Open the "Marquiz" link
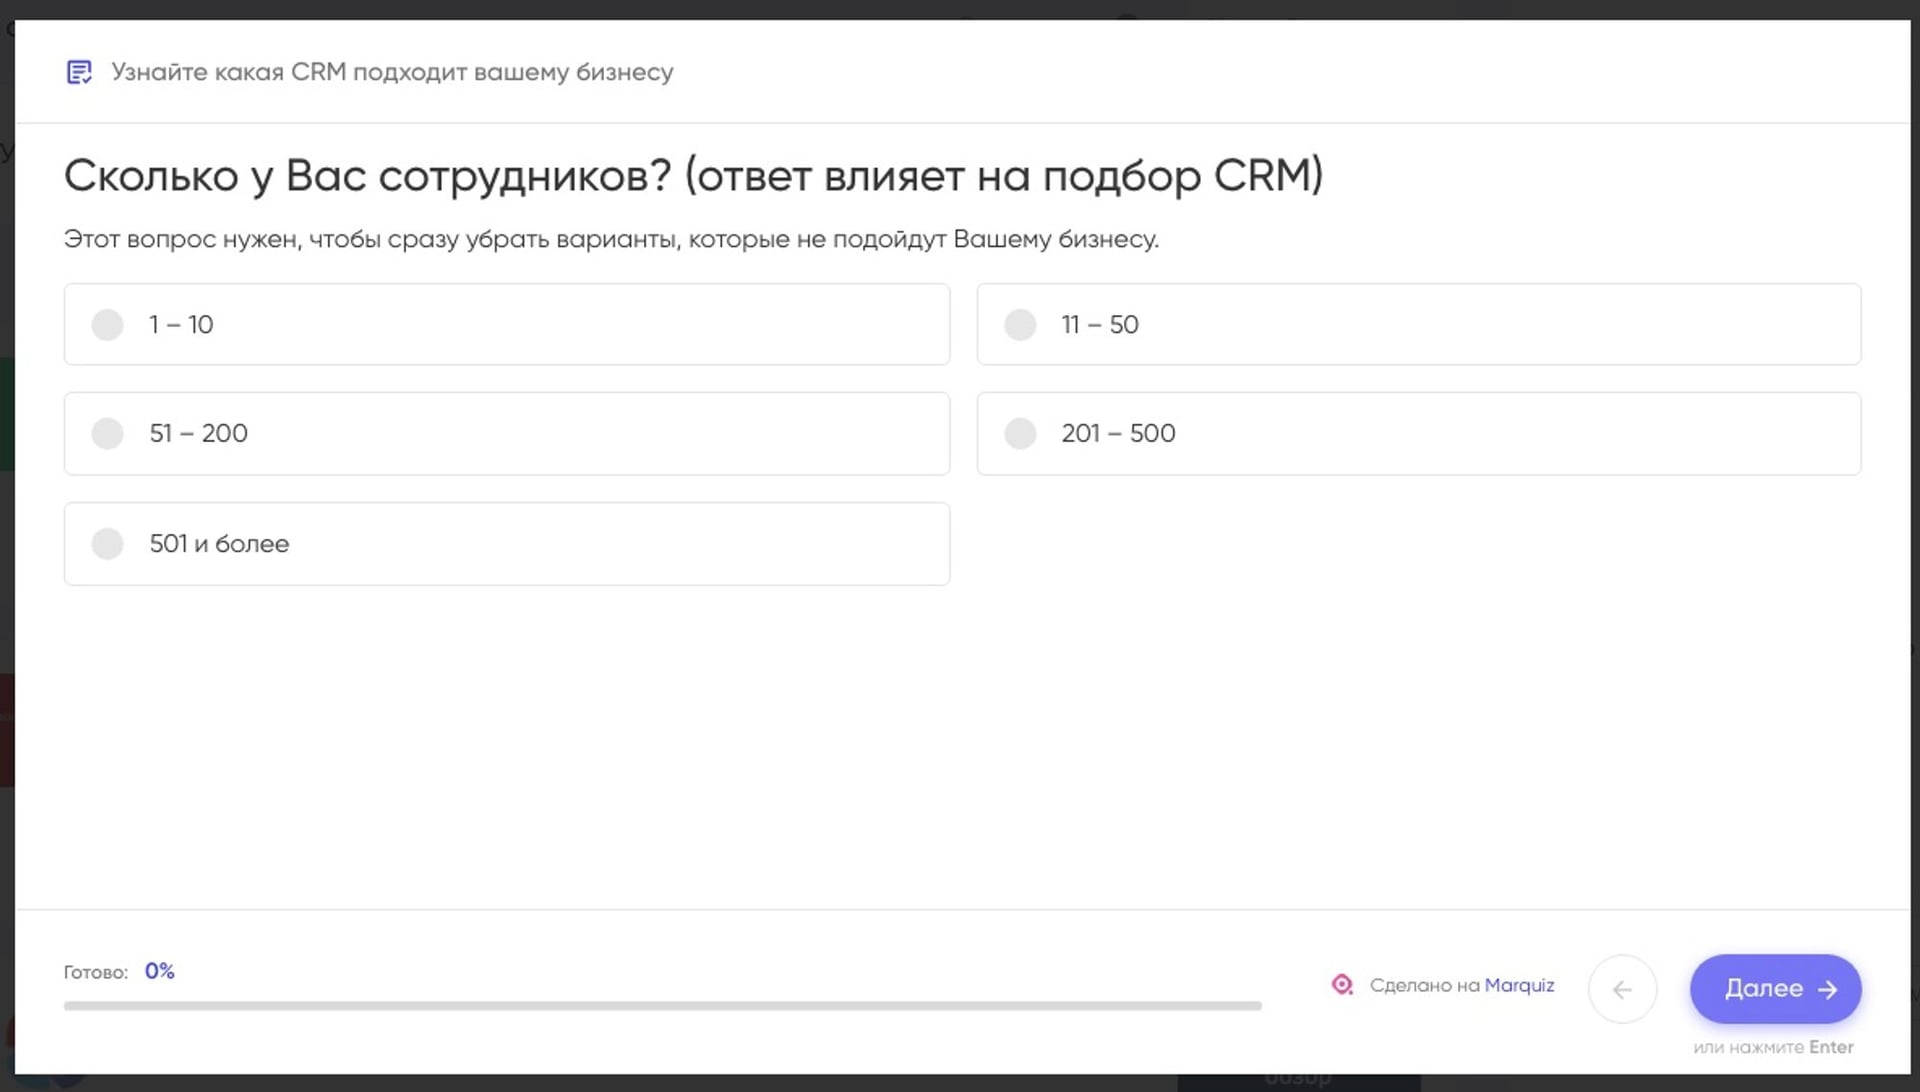The image size is (1920, 1092). 1521,985
